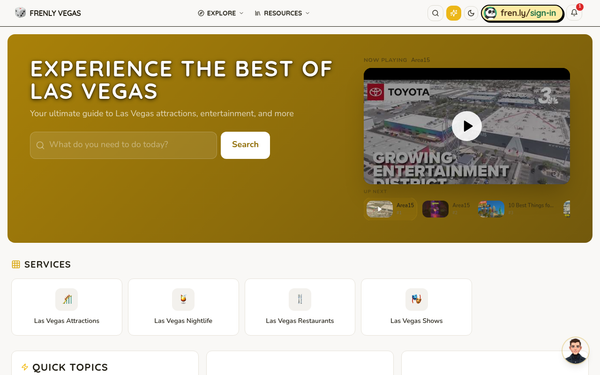Click the white Search button

pyautogui.click(x=245, y=145)
